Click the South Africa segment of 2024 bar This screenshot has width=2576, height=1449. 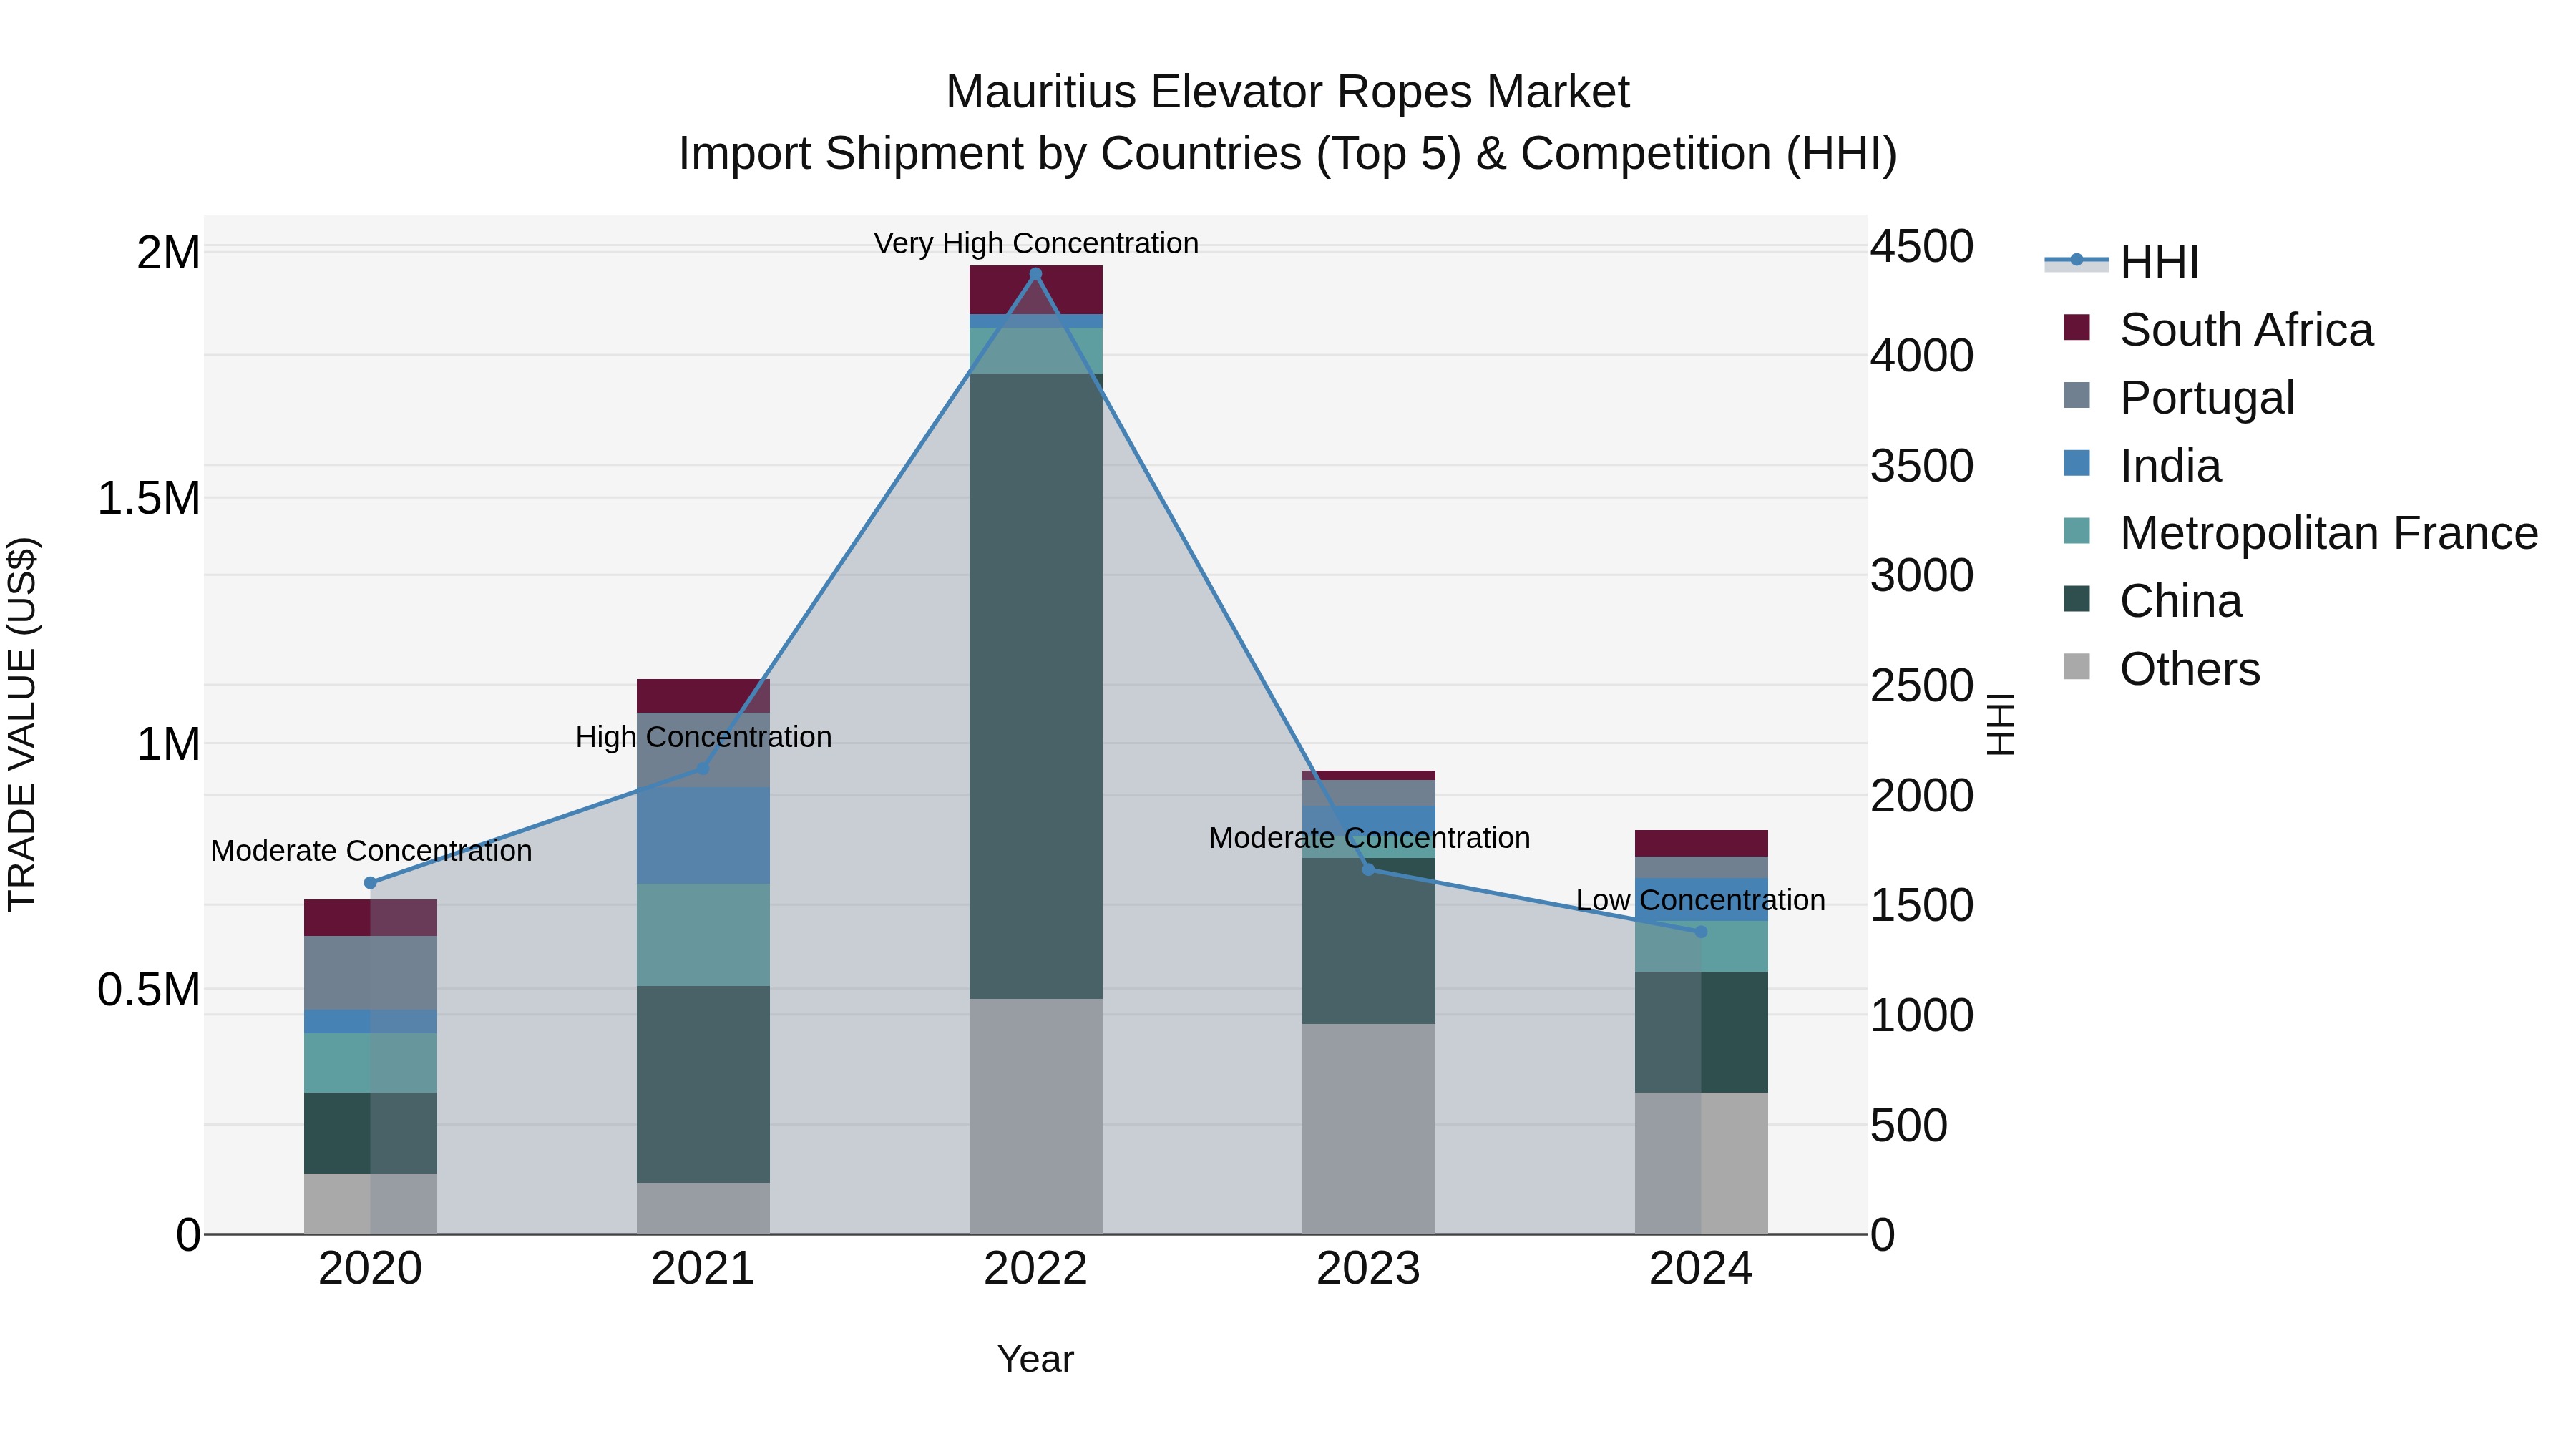pos(1701,843)
